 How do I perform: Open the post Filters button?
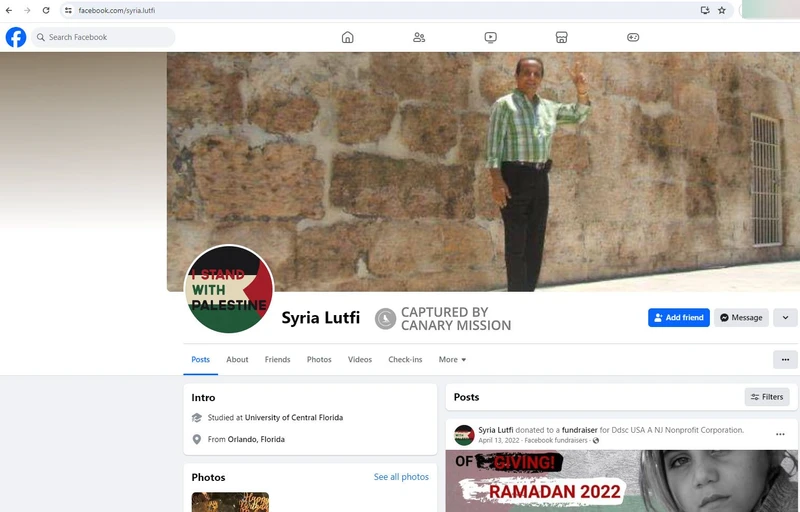click(x=767, y=397)
